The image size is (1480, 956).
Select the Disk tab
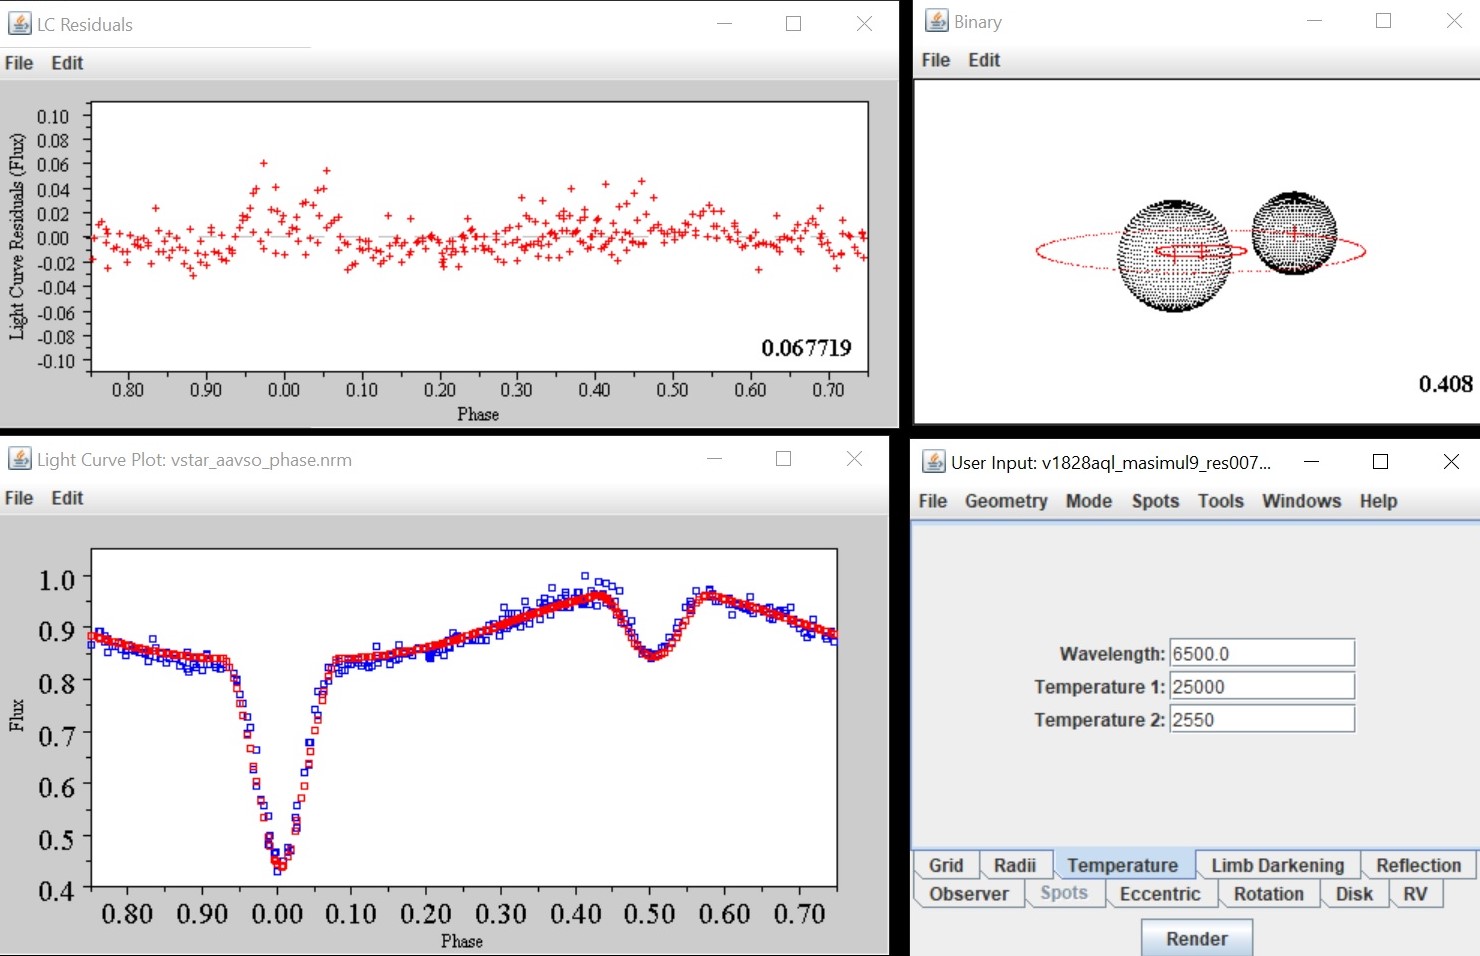(x=1353, y=894)
